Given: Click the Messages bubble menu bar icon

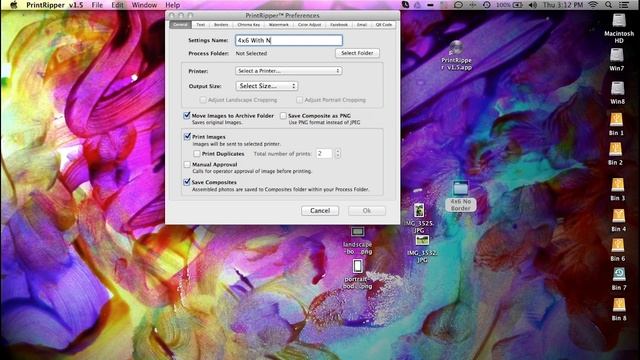Looking at the screenshot, I should [458, 5].
